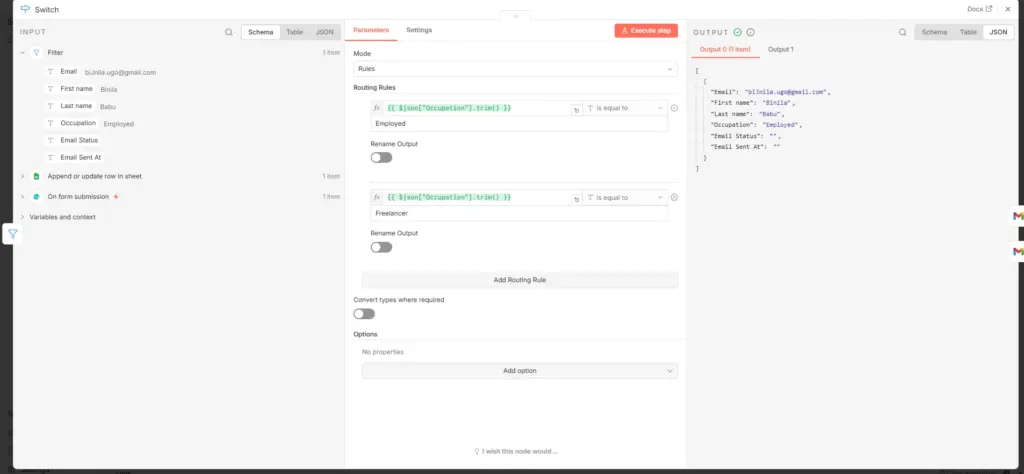The image size is (1024, 474).
Task: Click the Add Routing Rule button
Action: 520,280
